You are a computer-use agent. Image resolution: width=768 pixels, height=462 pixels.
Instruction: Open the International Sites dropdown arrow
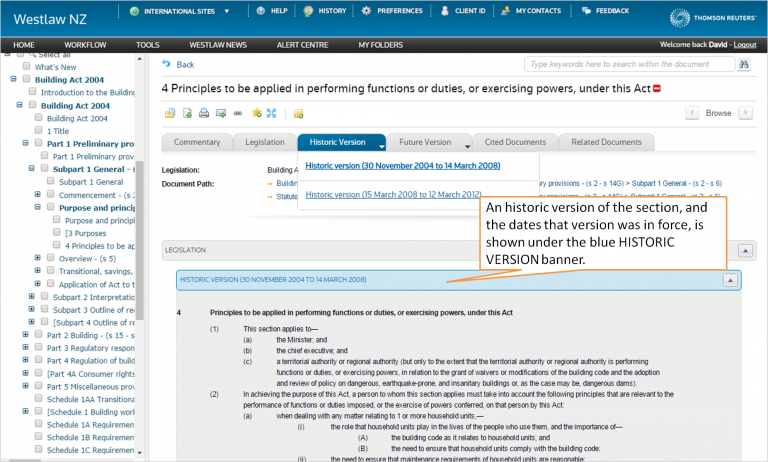pyautogui.click(x=226, y=11)
